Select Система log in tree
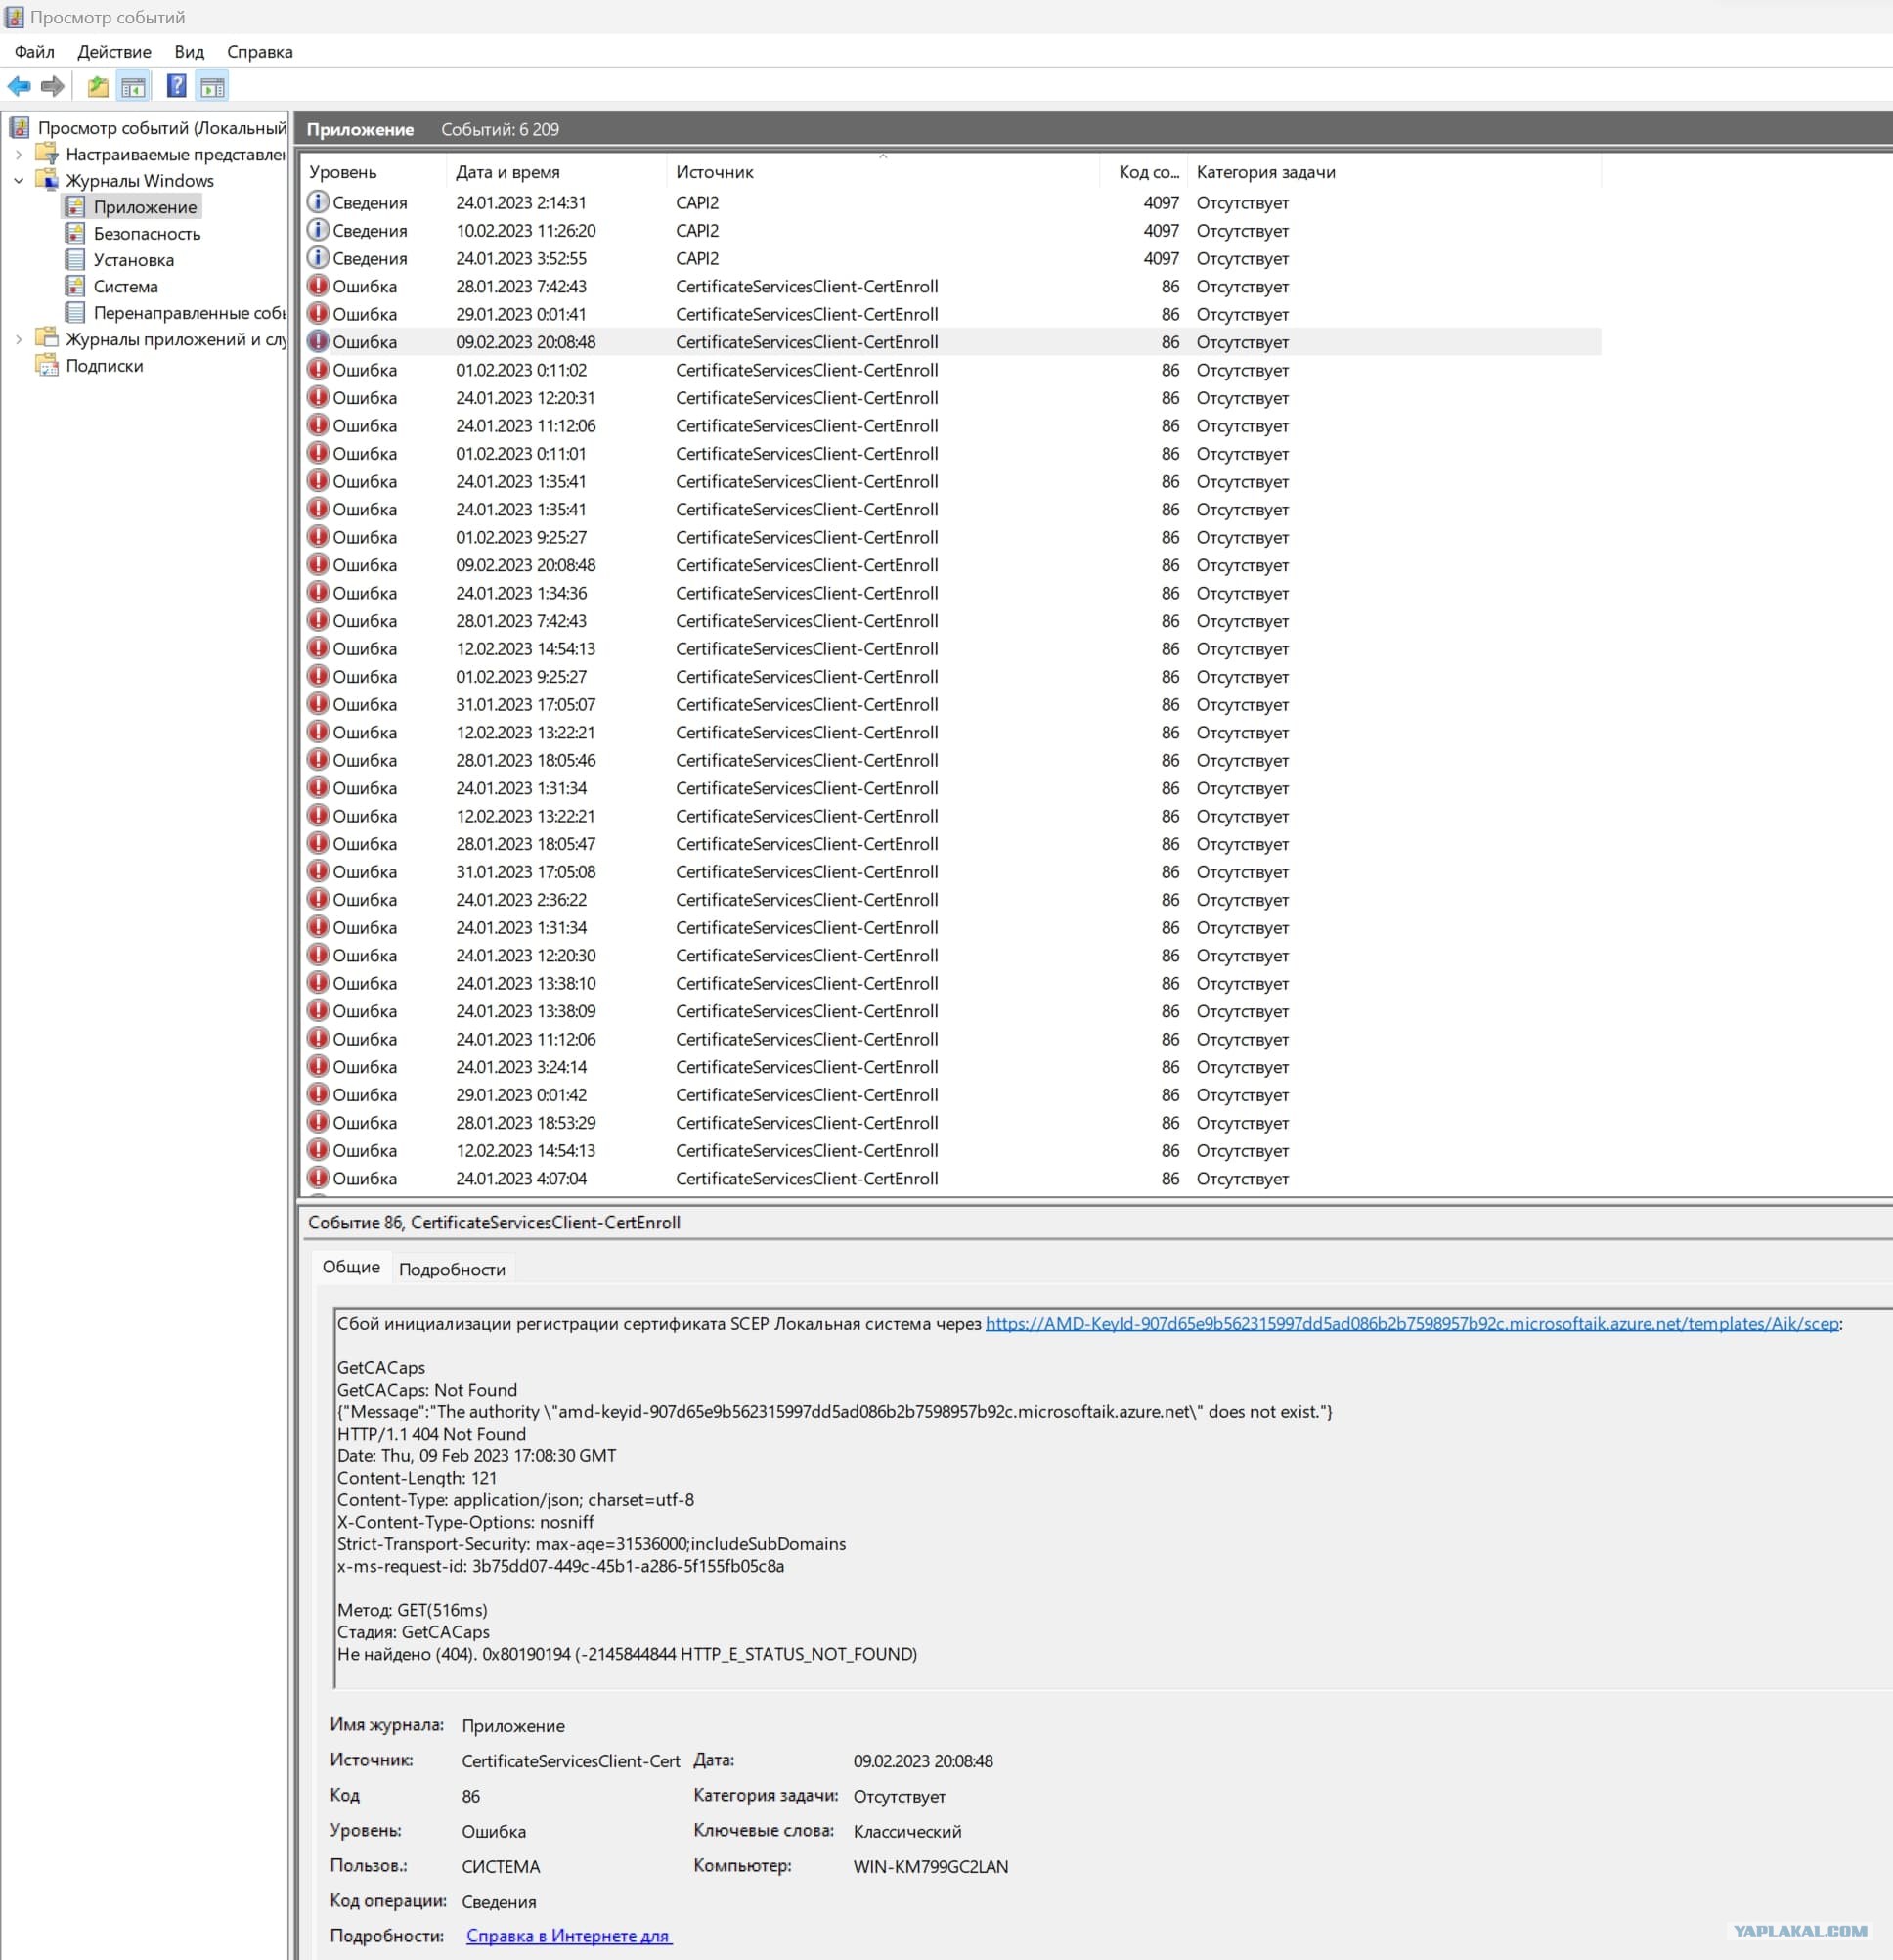The height and width of the screenshot is (1960, 1893). click(x=126, y=286)
